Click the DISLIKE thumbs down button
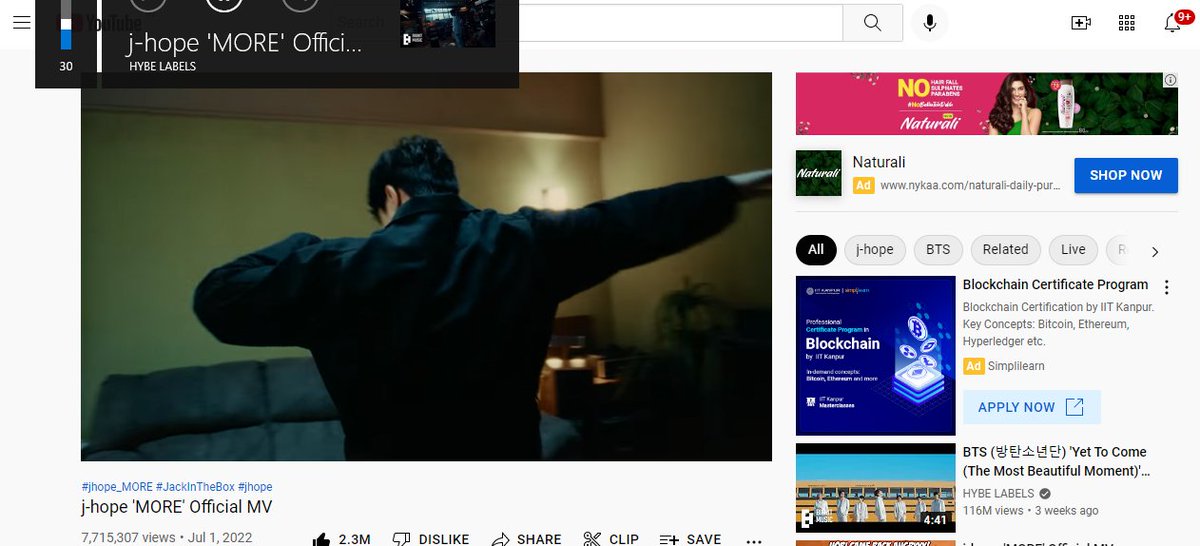Viewport: 1200px width, 546px height. coord(431,539)
